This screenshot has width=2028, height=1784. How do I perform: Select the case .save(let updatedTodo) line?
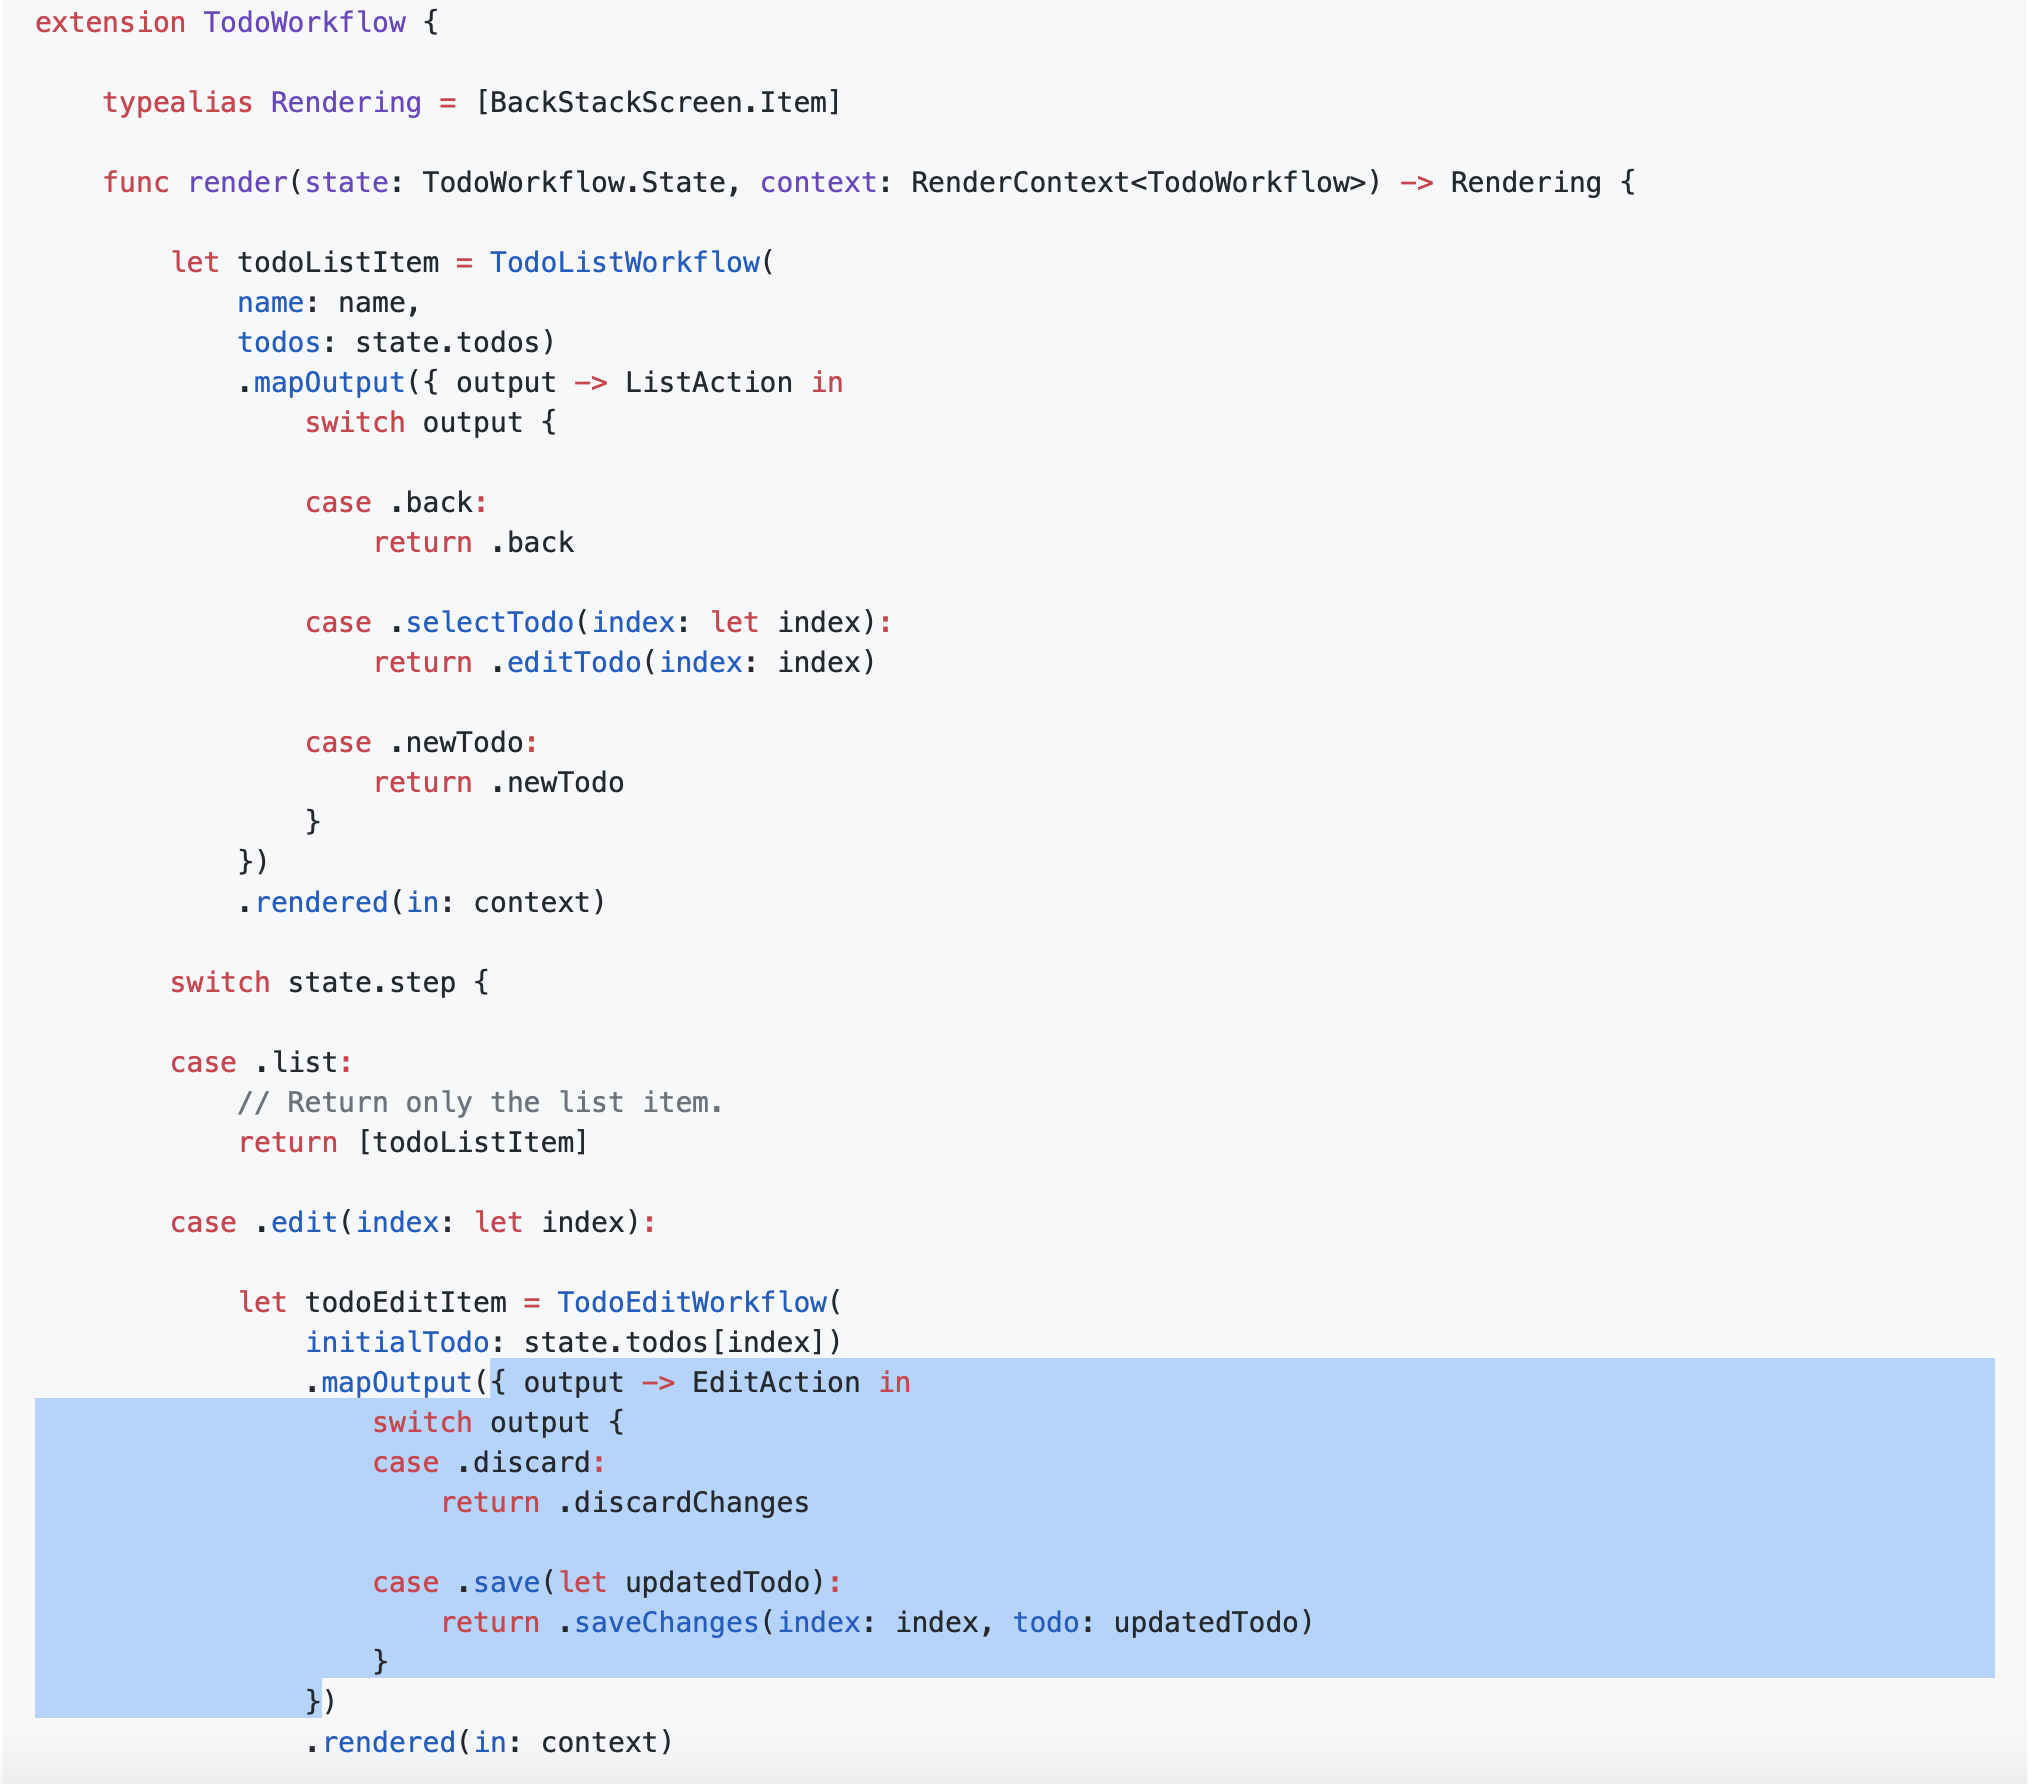tap(603, 1581)
